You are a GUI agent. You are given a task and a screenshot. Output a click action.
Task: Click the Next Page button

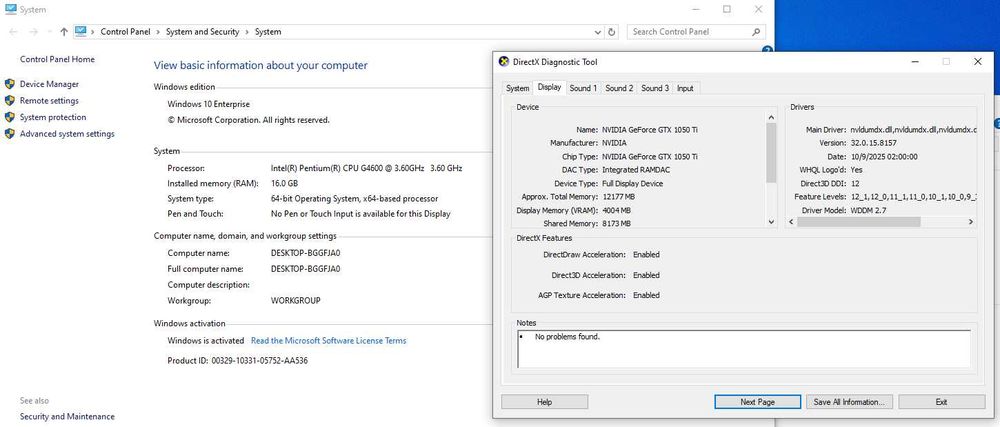click(757, 402)
